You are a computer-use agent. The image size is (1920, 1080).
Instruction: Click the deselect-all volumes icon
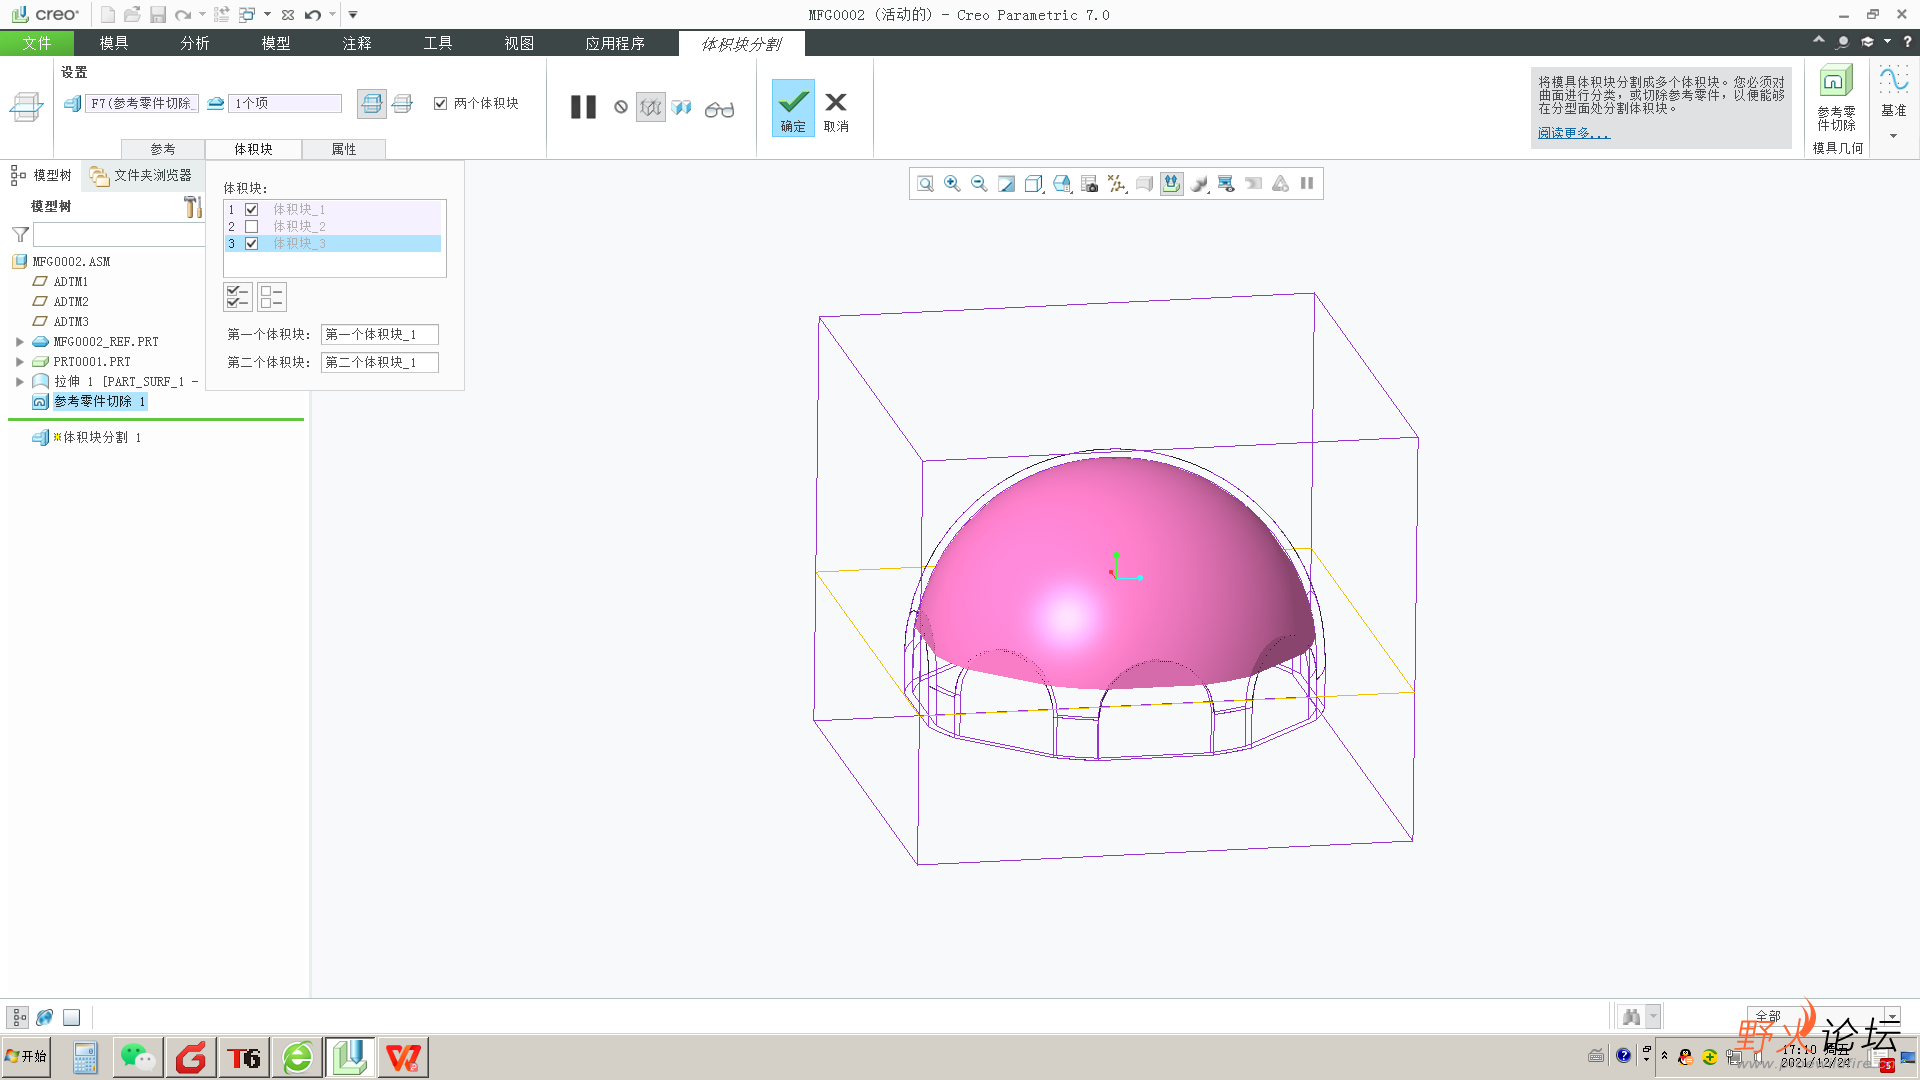[x=272, y=297]
